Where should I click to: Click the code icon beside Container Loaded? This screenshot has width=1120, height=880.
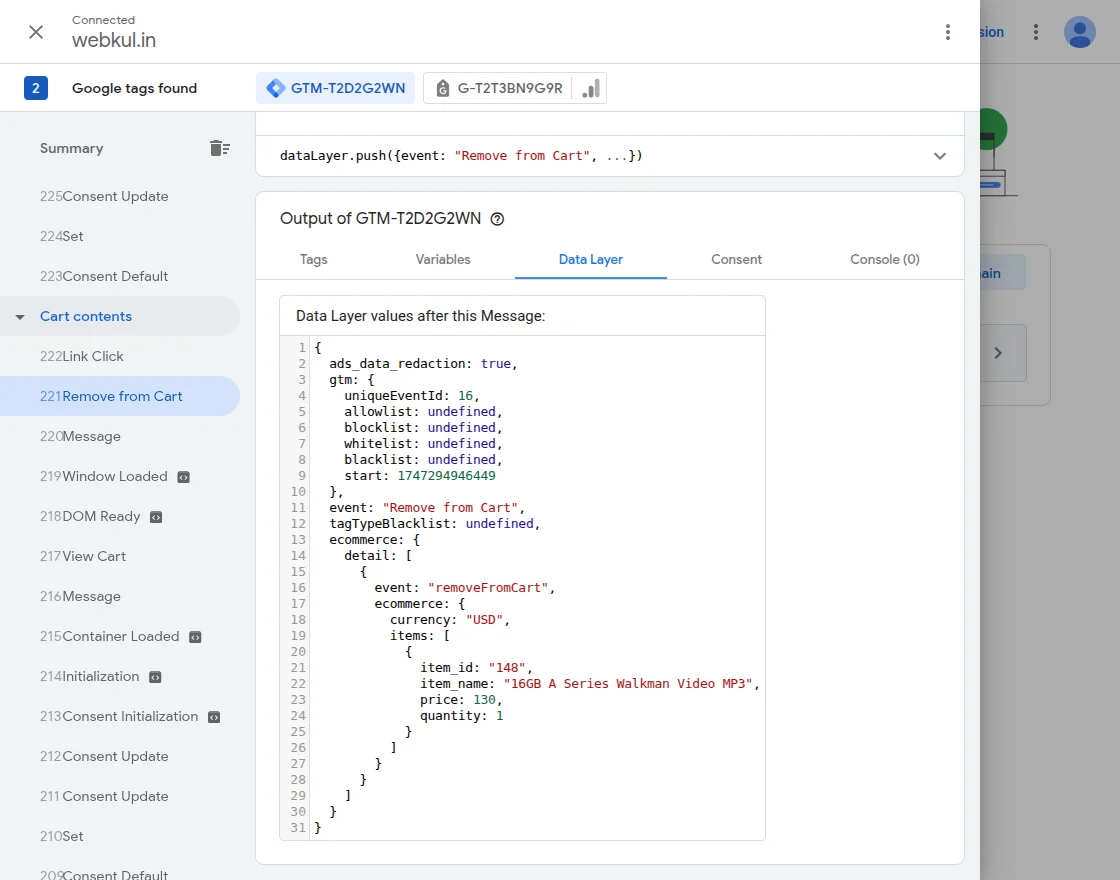[x=195, y=637]
